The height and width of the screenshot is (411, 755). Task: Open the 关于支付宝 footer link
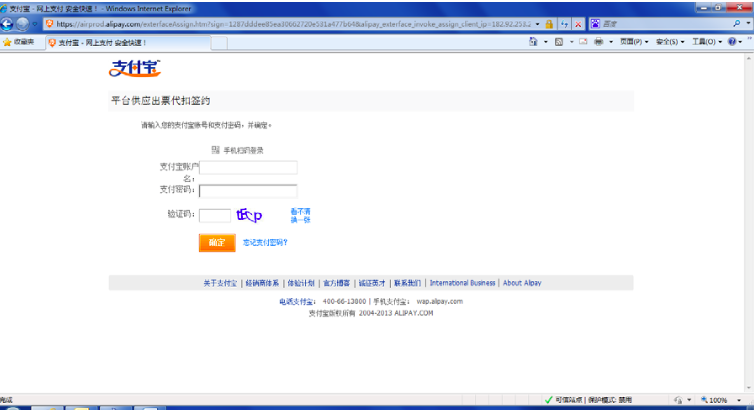[220, 283]
